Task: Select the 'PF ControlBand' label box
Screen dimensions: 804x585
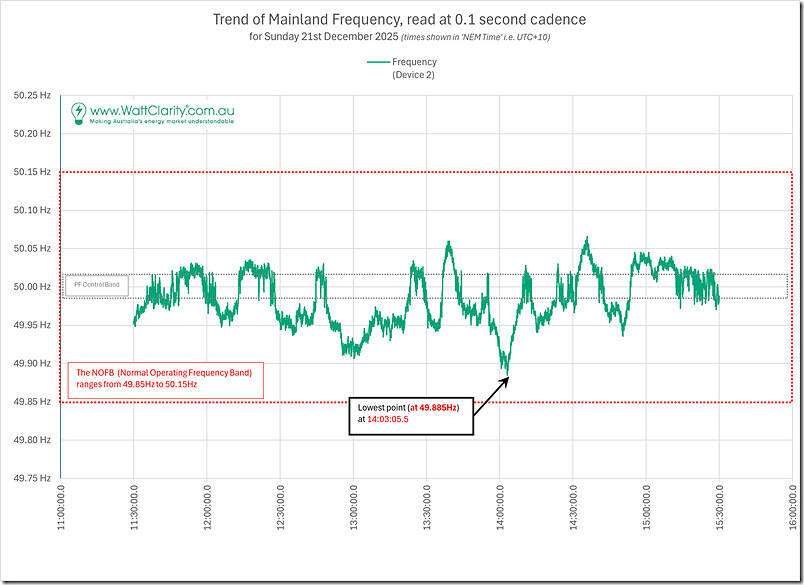Action: pyautogui.click(x=96, y=285)
